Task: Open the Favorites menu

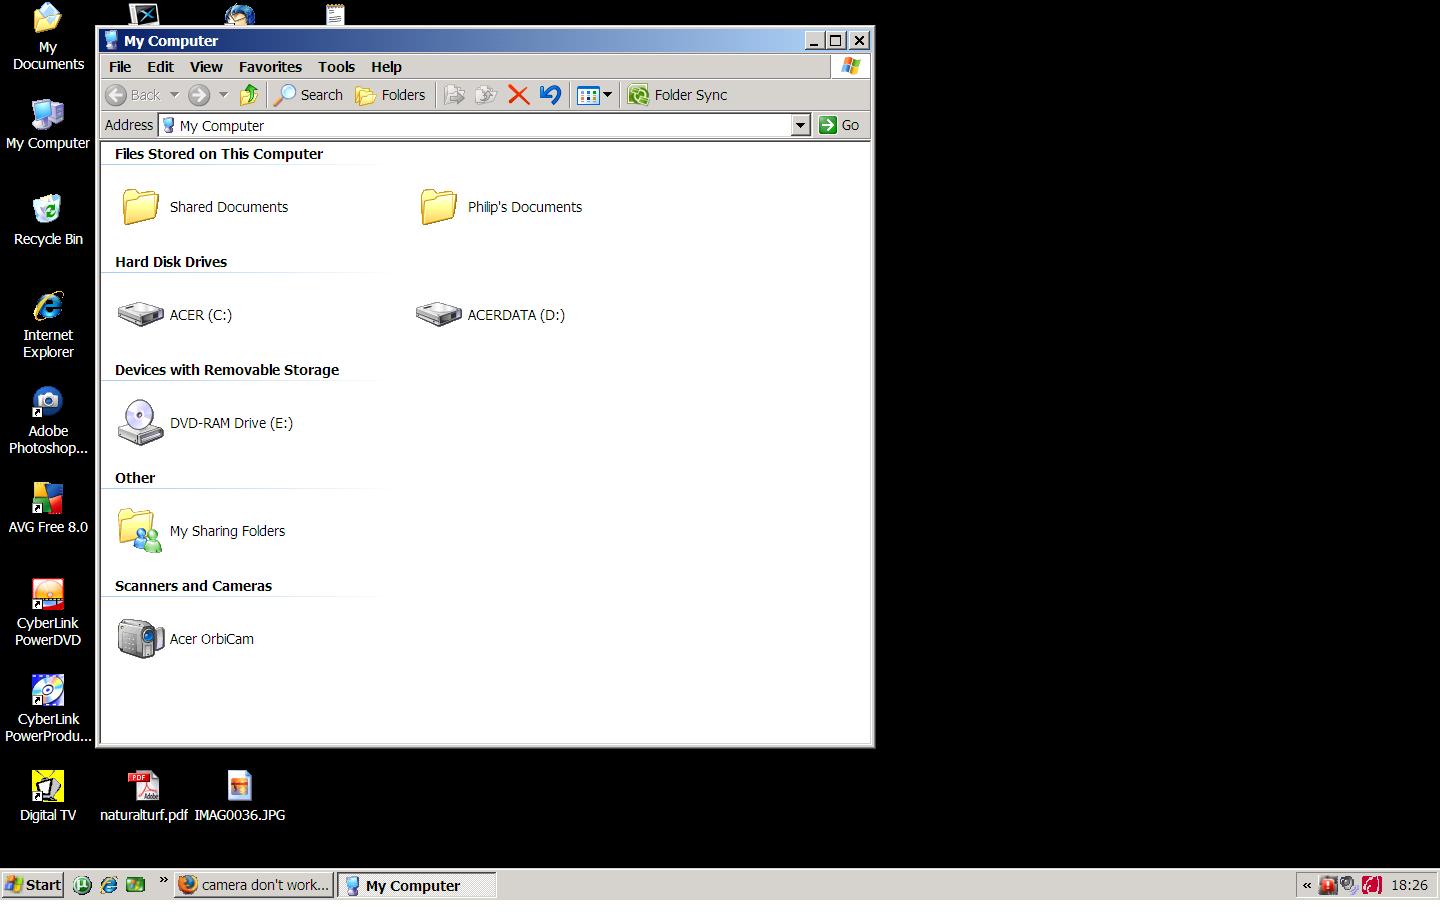Action: click(x=270, y=67)
